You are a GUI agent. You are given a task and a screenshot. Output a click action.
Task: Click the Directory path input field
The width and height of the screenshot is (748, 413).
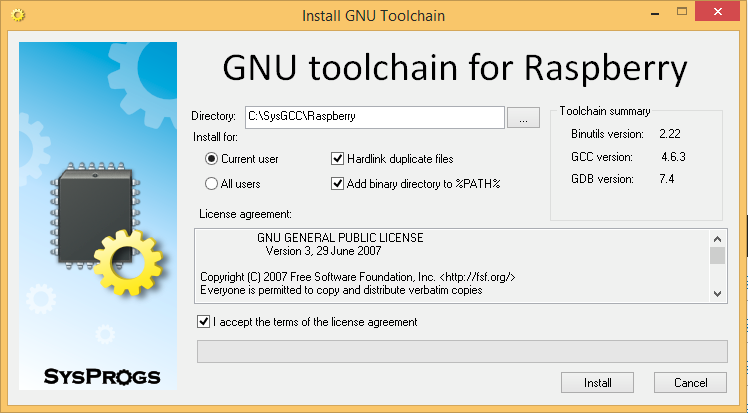point(375,117)
